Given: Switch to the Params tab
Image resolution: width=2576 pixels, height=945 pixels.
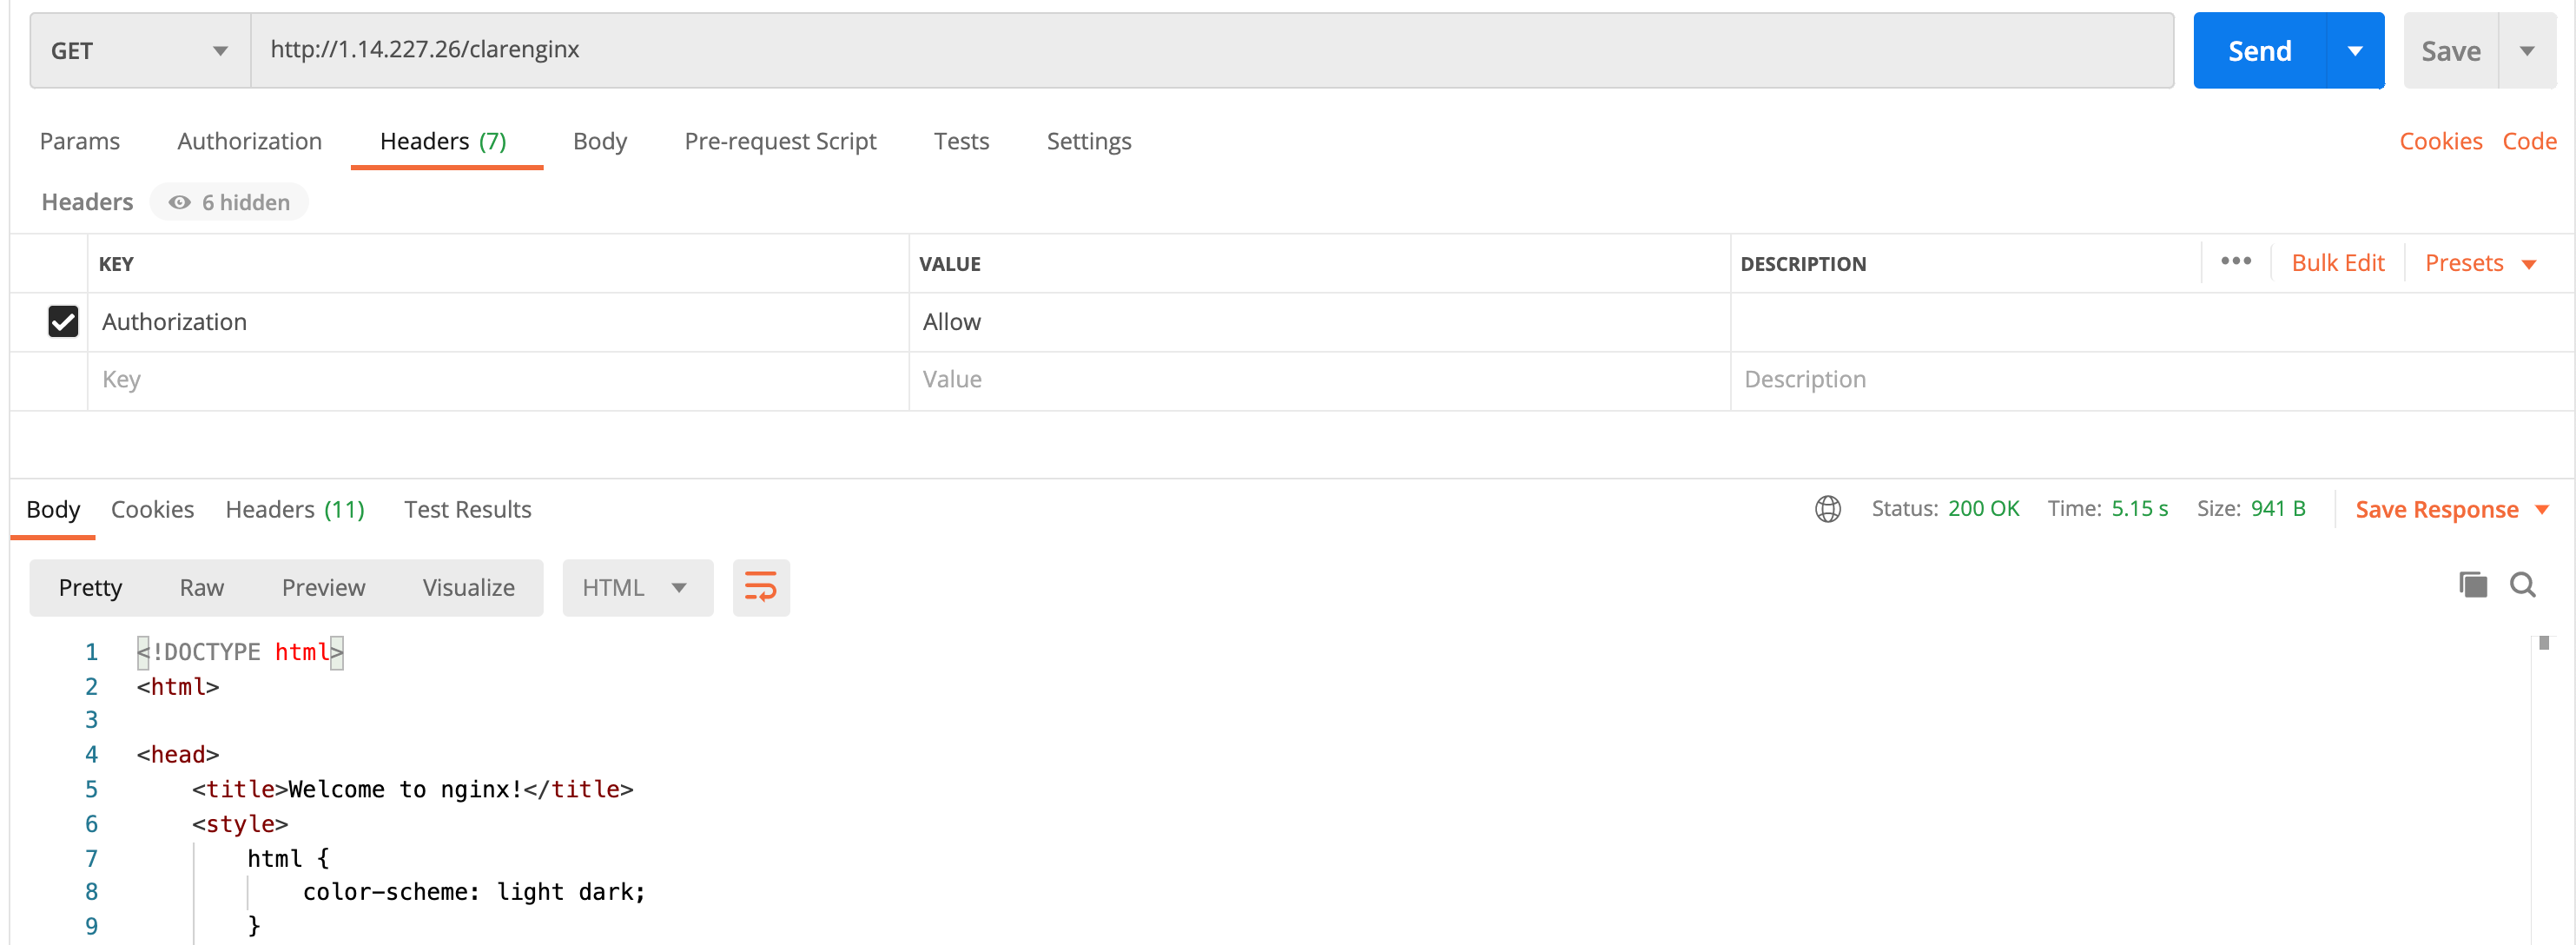Looking at the screenshot, I should 79,141.
